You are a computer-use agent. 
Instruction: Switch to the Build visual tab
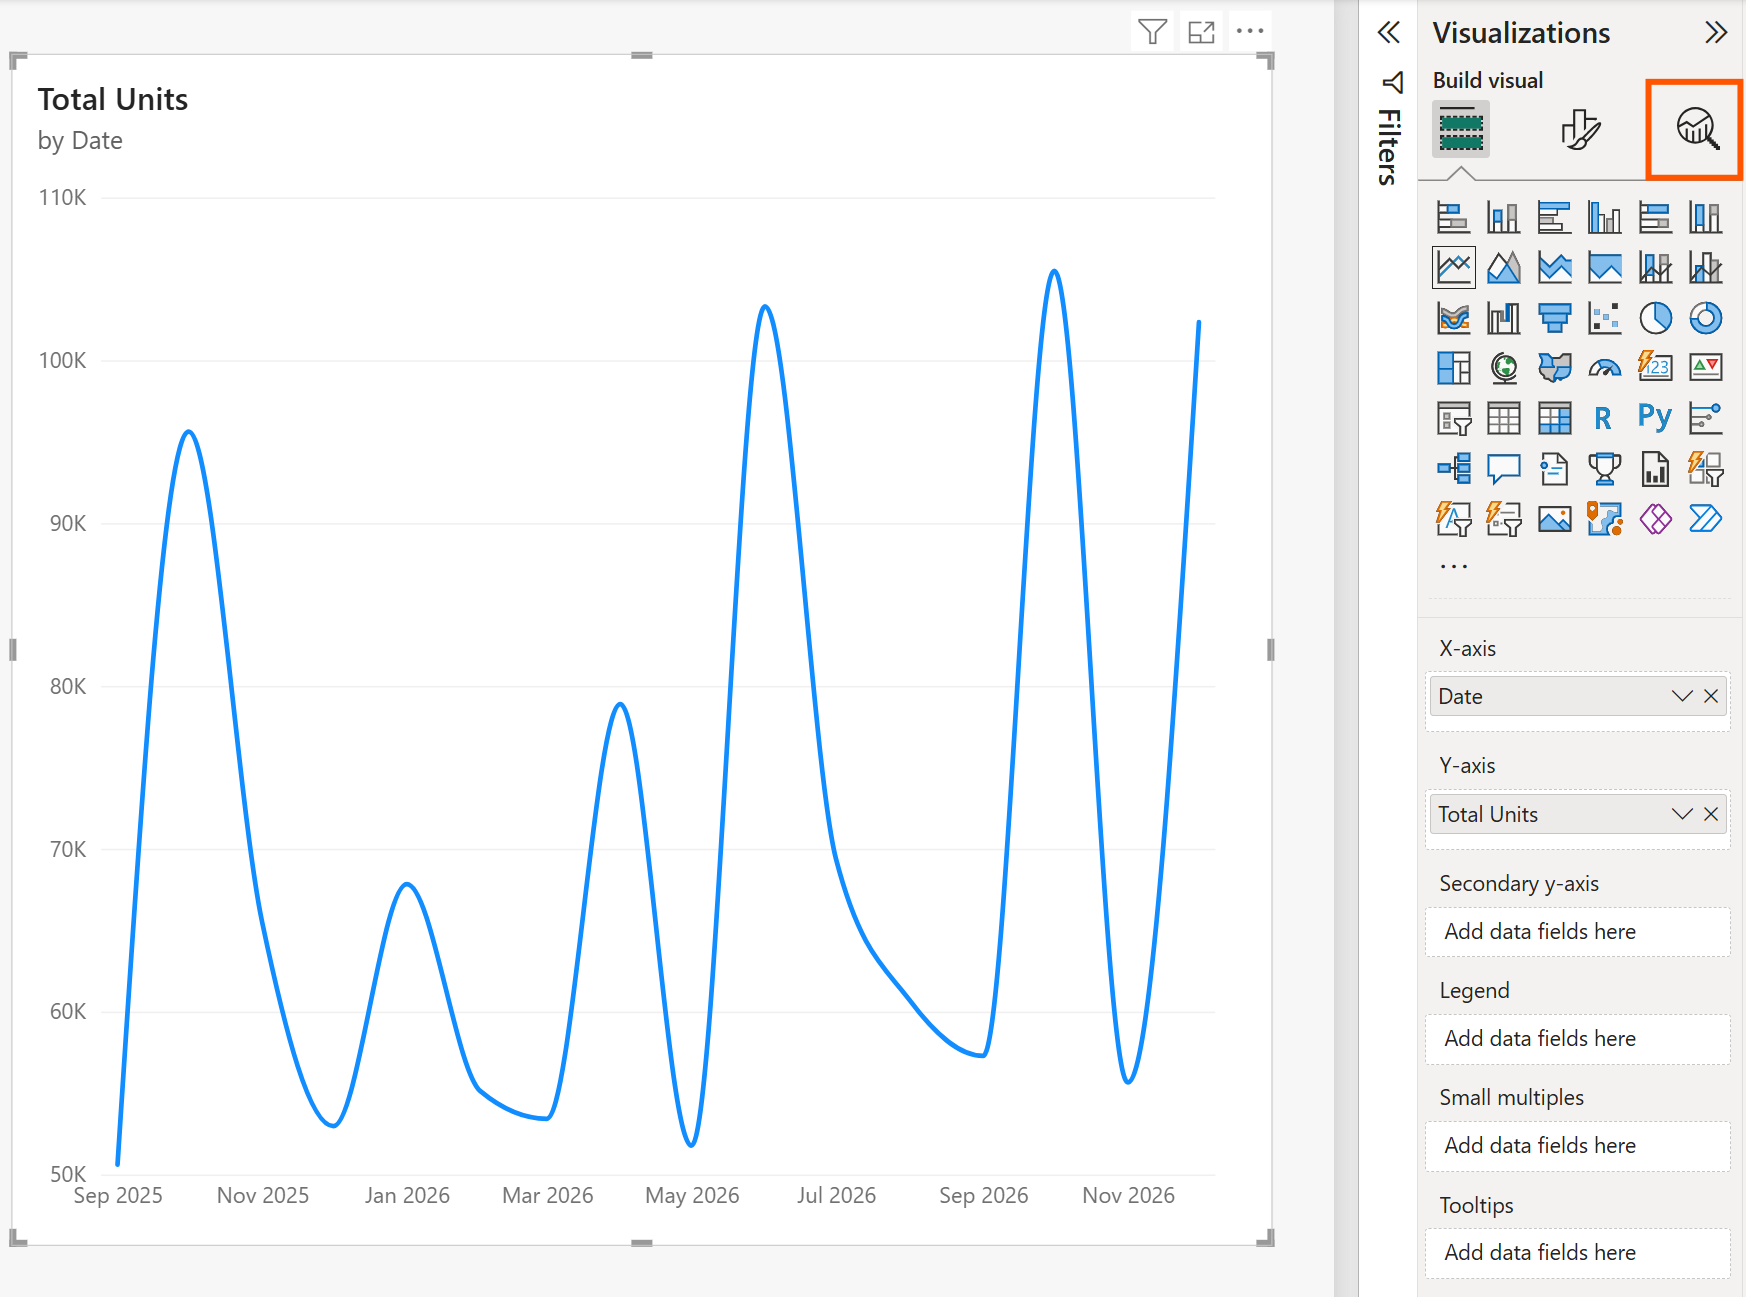coord(1460,129)
